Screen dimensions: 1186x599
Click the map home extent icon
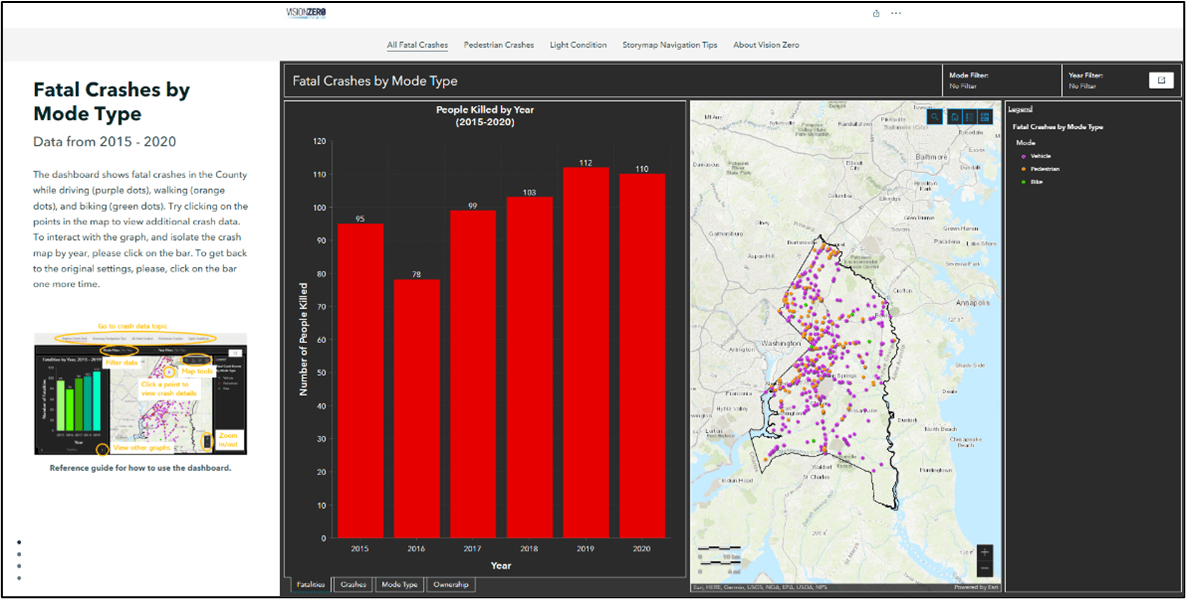[x=954, y=117]
